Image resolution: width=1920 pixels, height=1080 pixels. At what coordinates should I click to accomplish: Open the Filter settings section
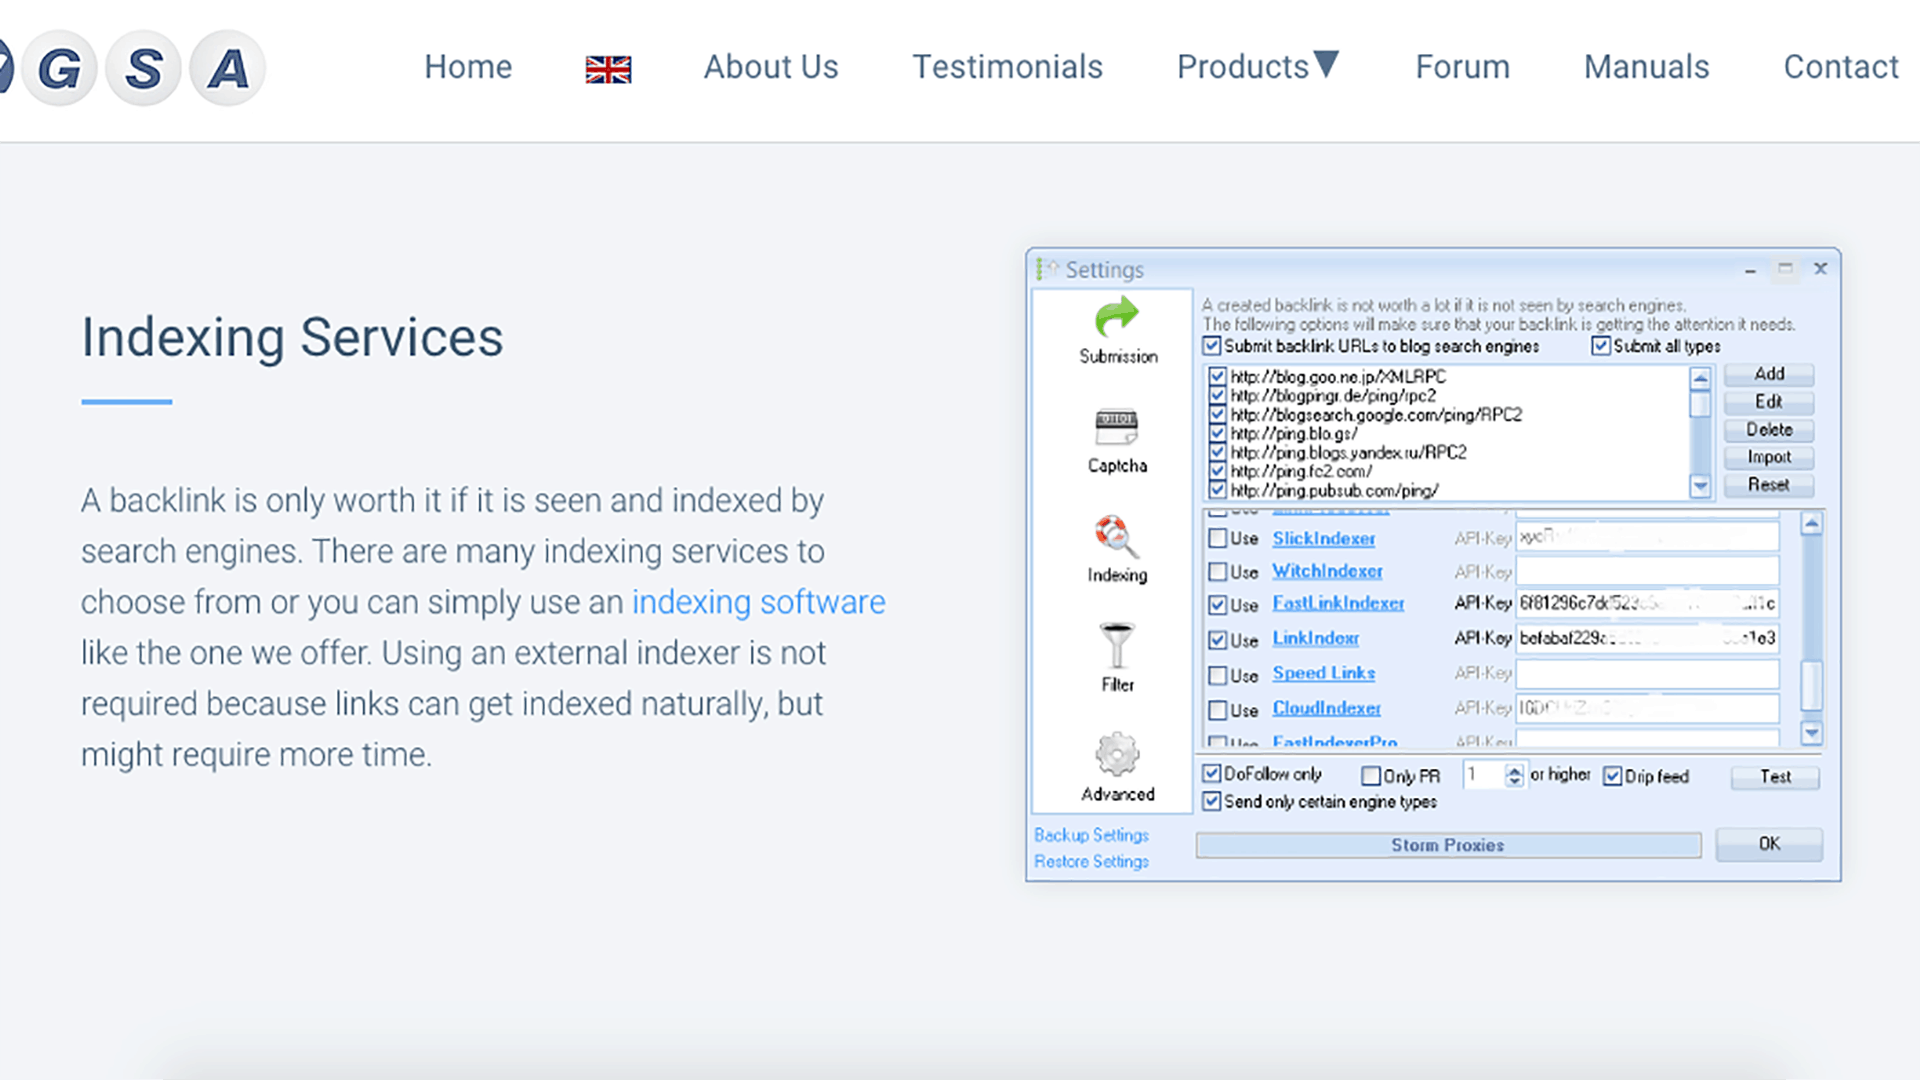1117,659
